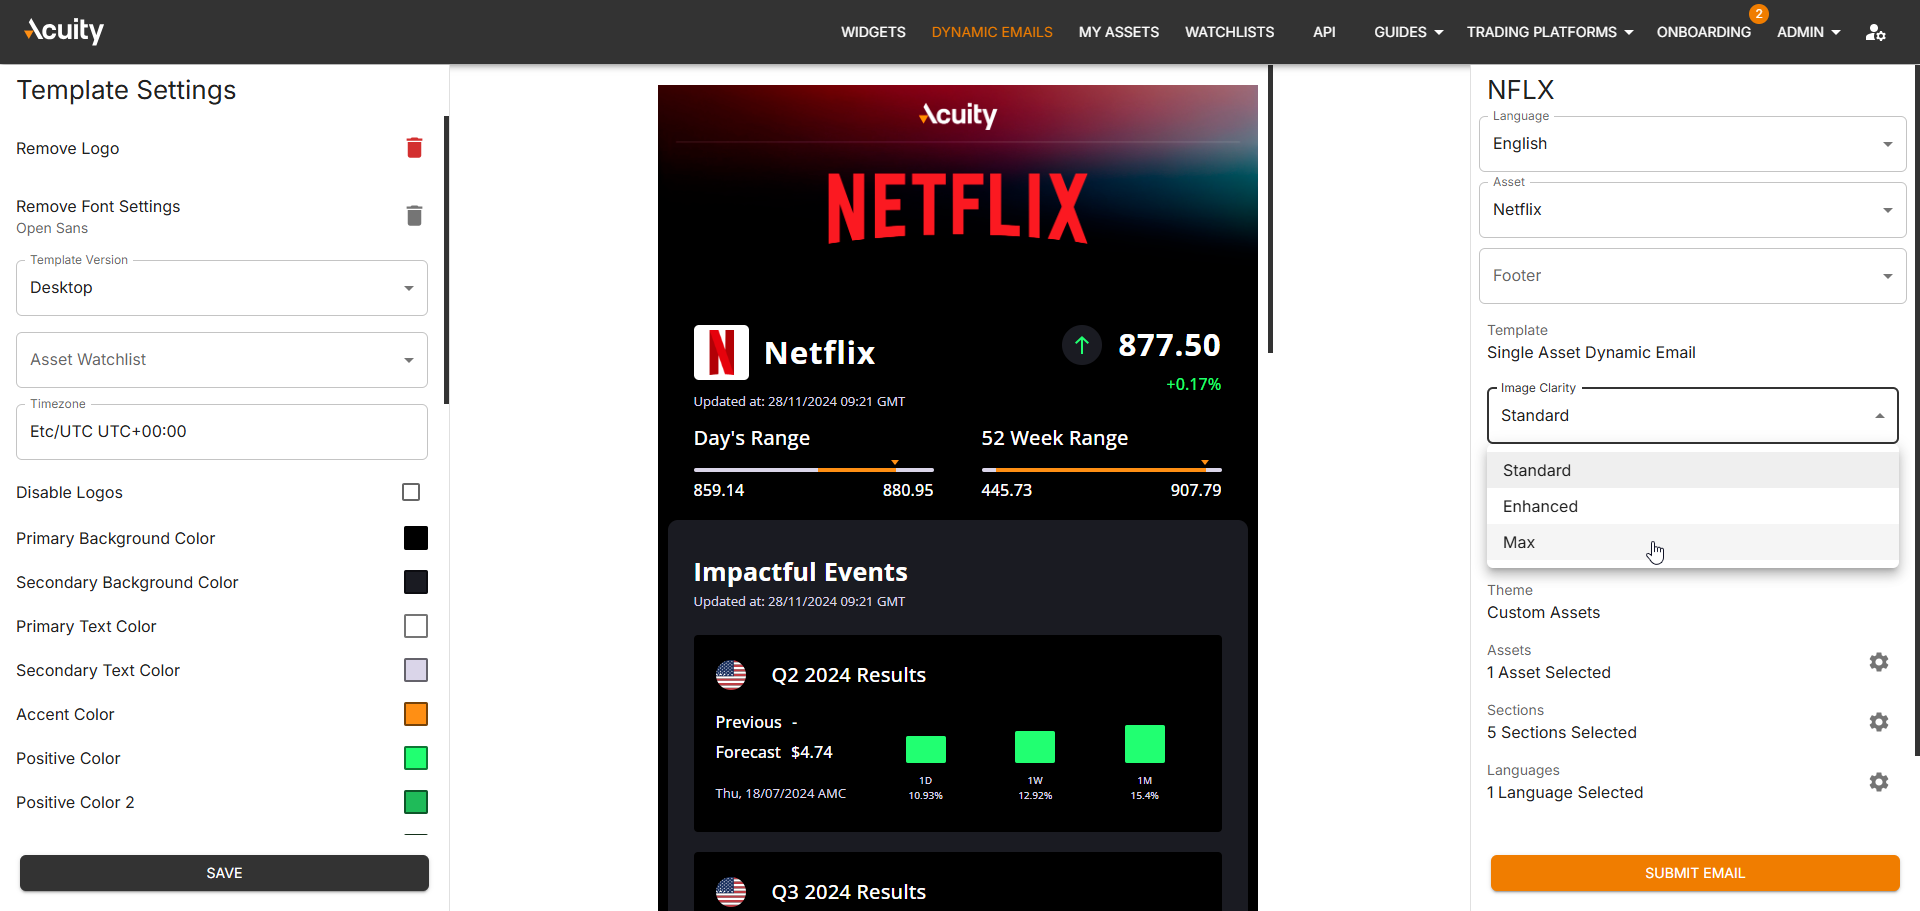Click the 5 Sections Selected text
Screen dimensions: 1920x911
click(1562, 733)
